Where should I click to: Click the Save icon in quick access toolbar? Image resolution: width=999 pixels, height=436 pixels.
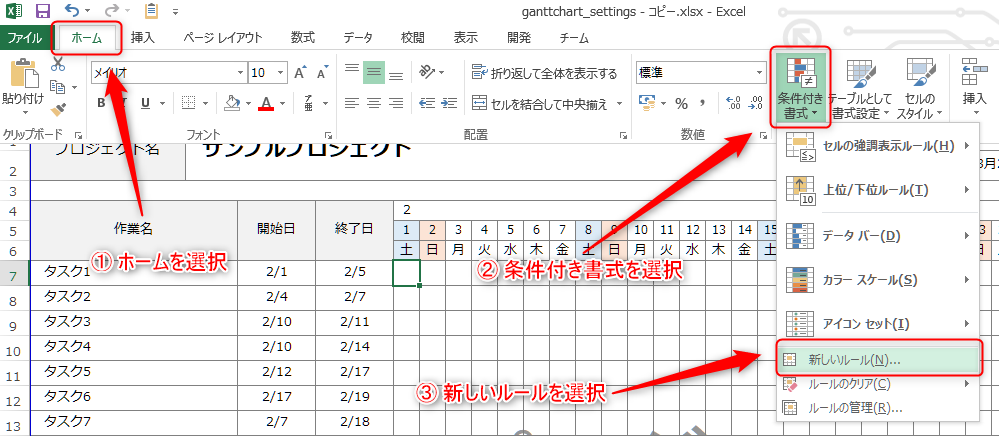(42, 12)
